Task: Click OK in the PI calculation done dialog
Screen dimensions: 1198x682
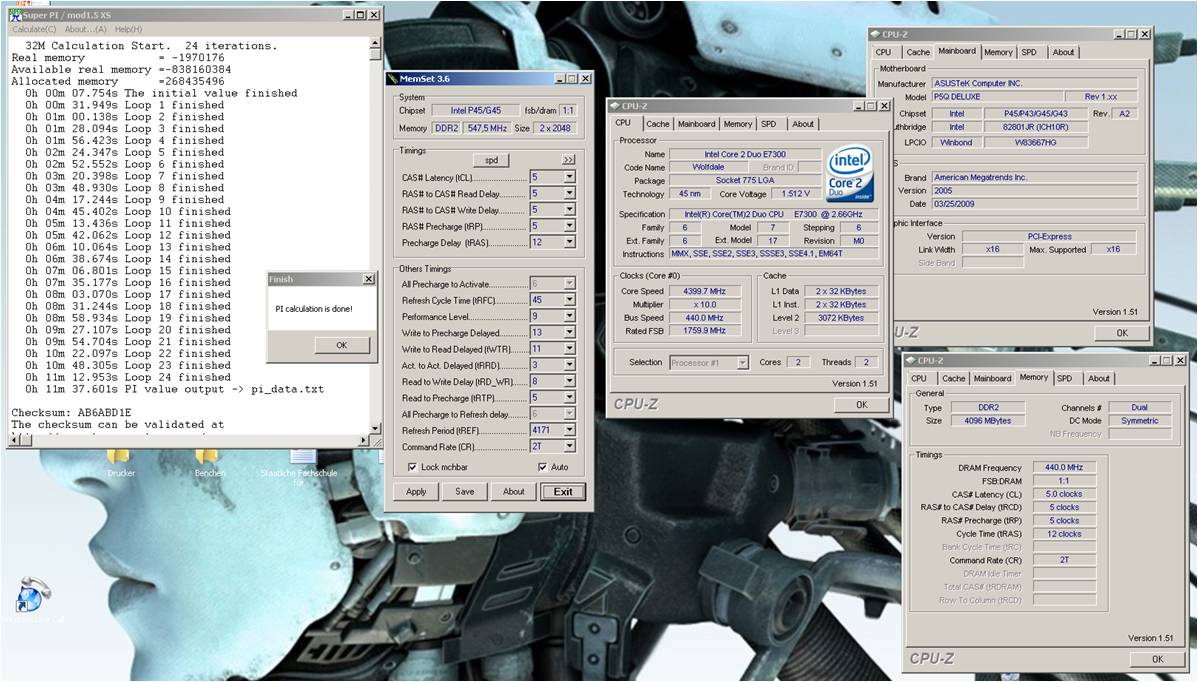Action: pyautogui.click(x=342, y=345)
